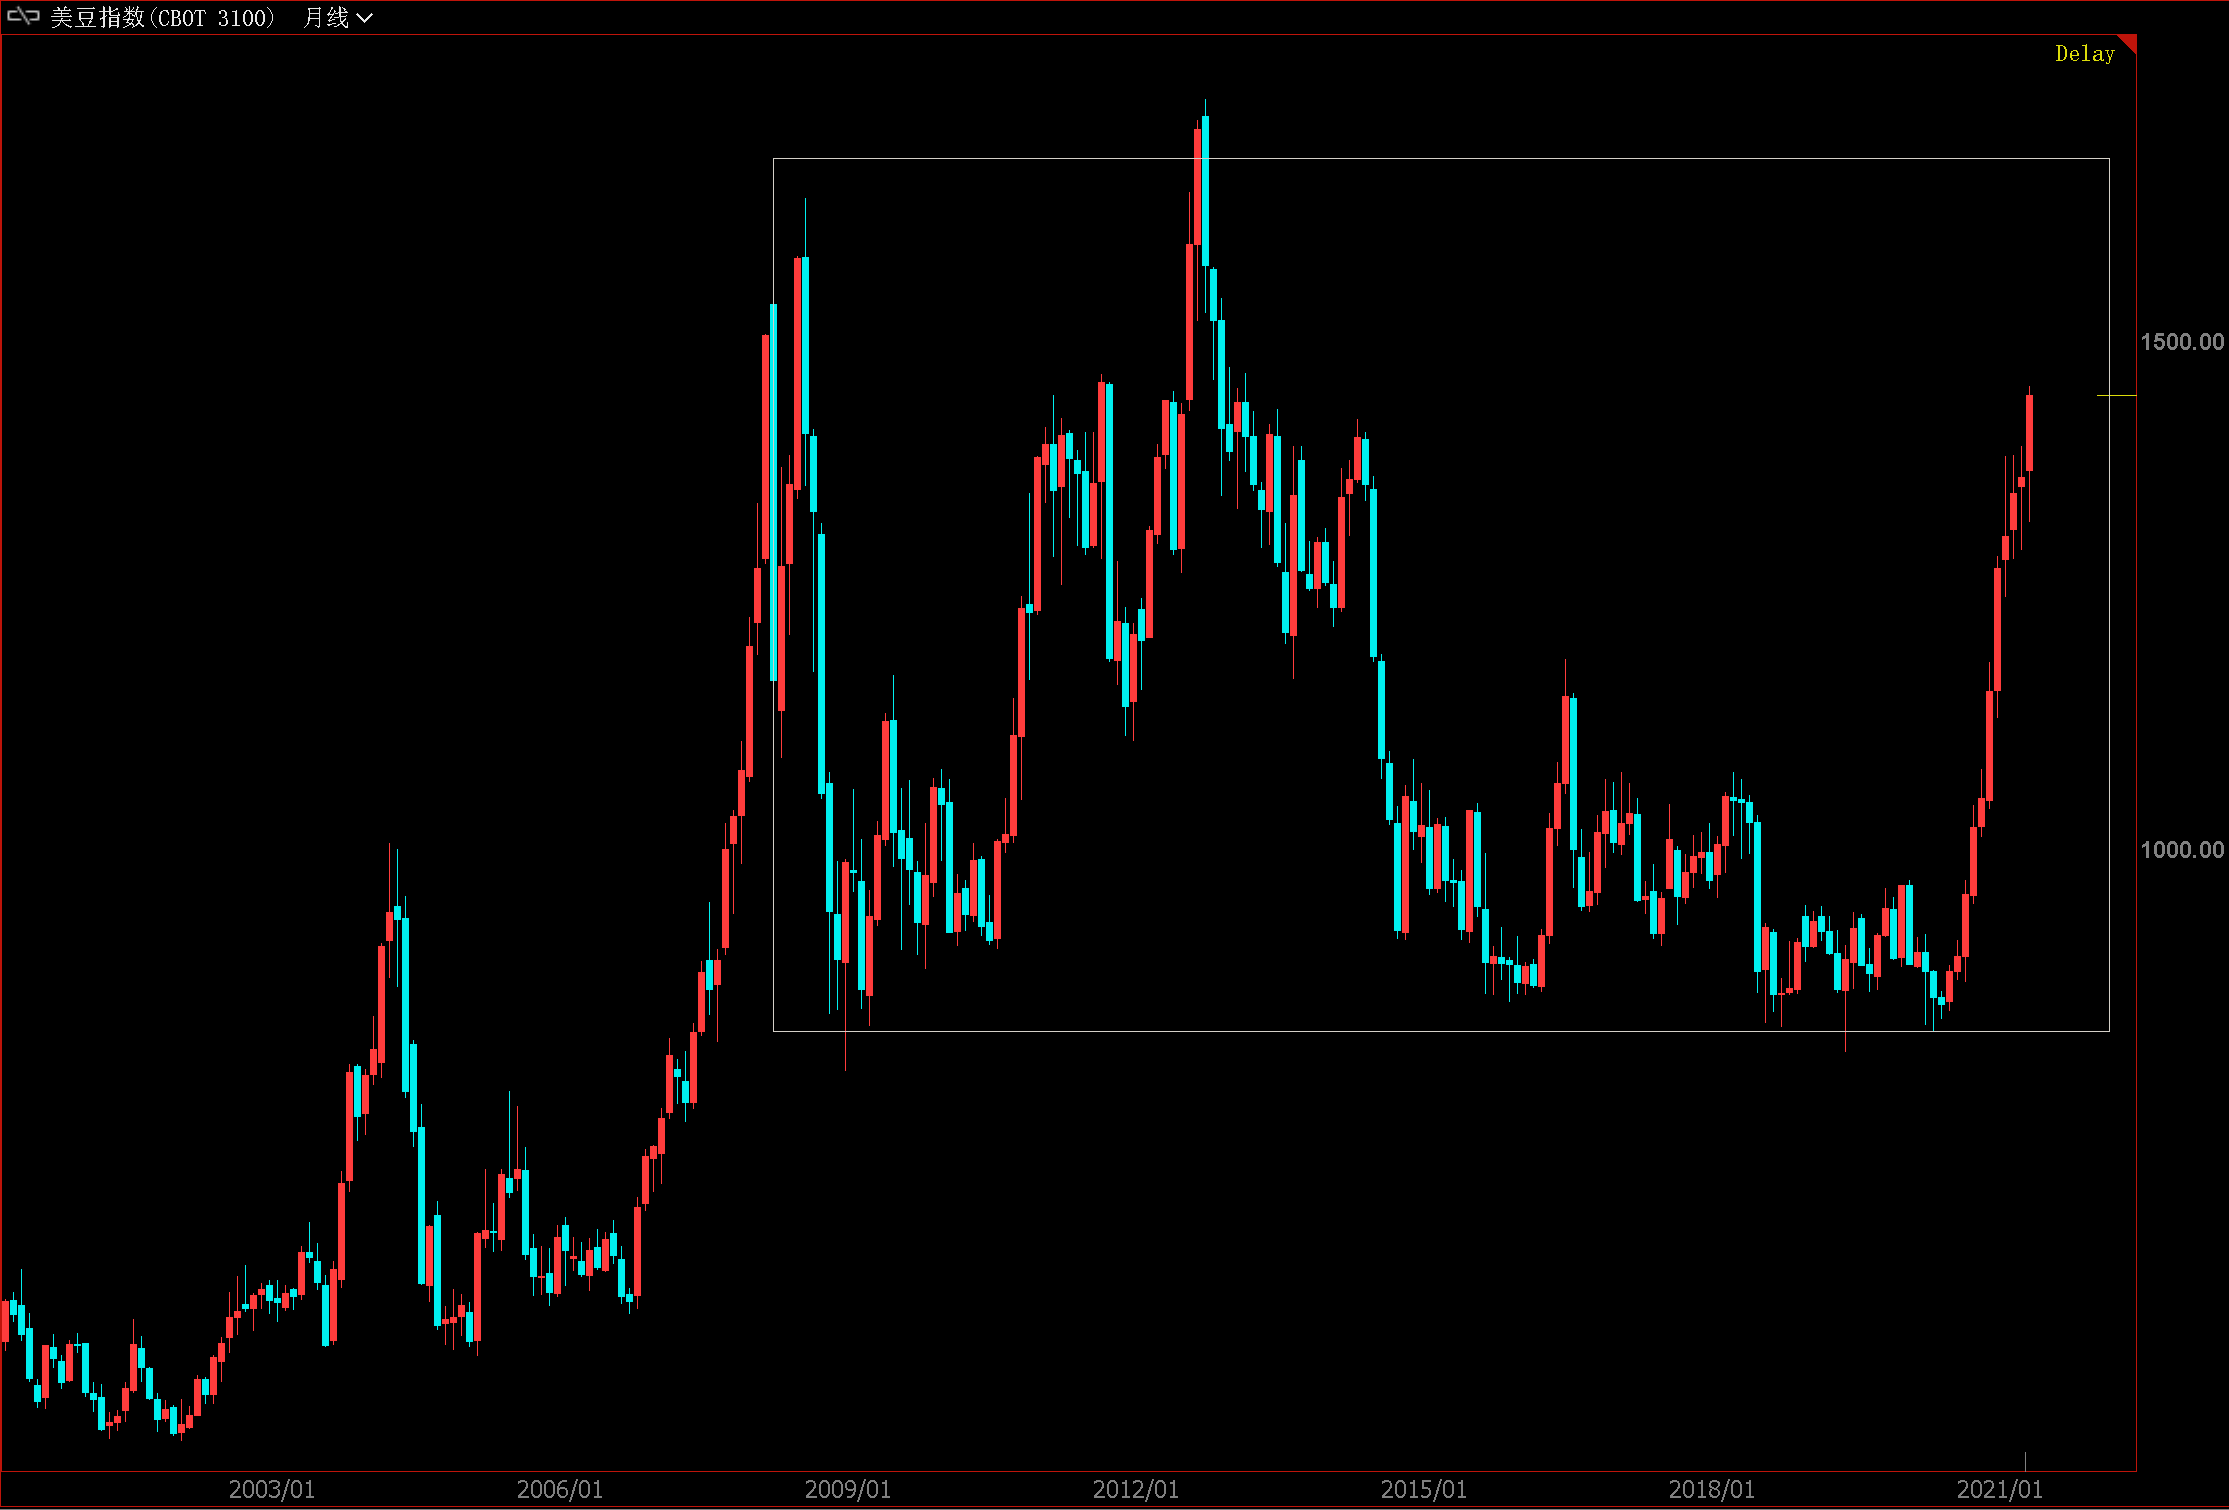Click the 月线 period label
The image size is (2229, 1510).
pyautogui.click(x=326, y=18)
